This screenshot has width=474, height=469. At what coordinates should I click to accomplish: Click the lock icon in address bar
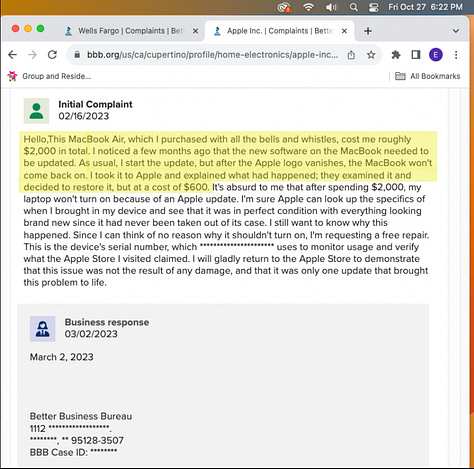77,55
